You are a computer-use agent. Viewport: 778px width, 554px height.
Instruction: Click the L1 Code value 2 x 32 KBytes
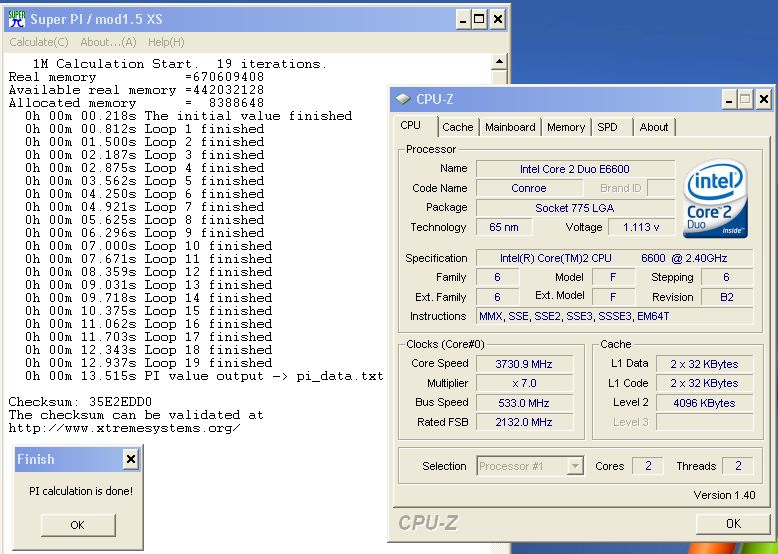coord(704,383)
